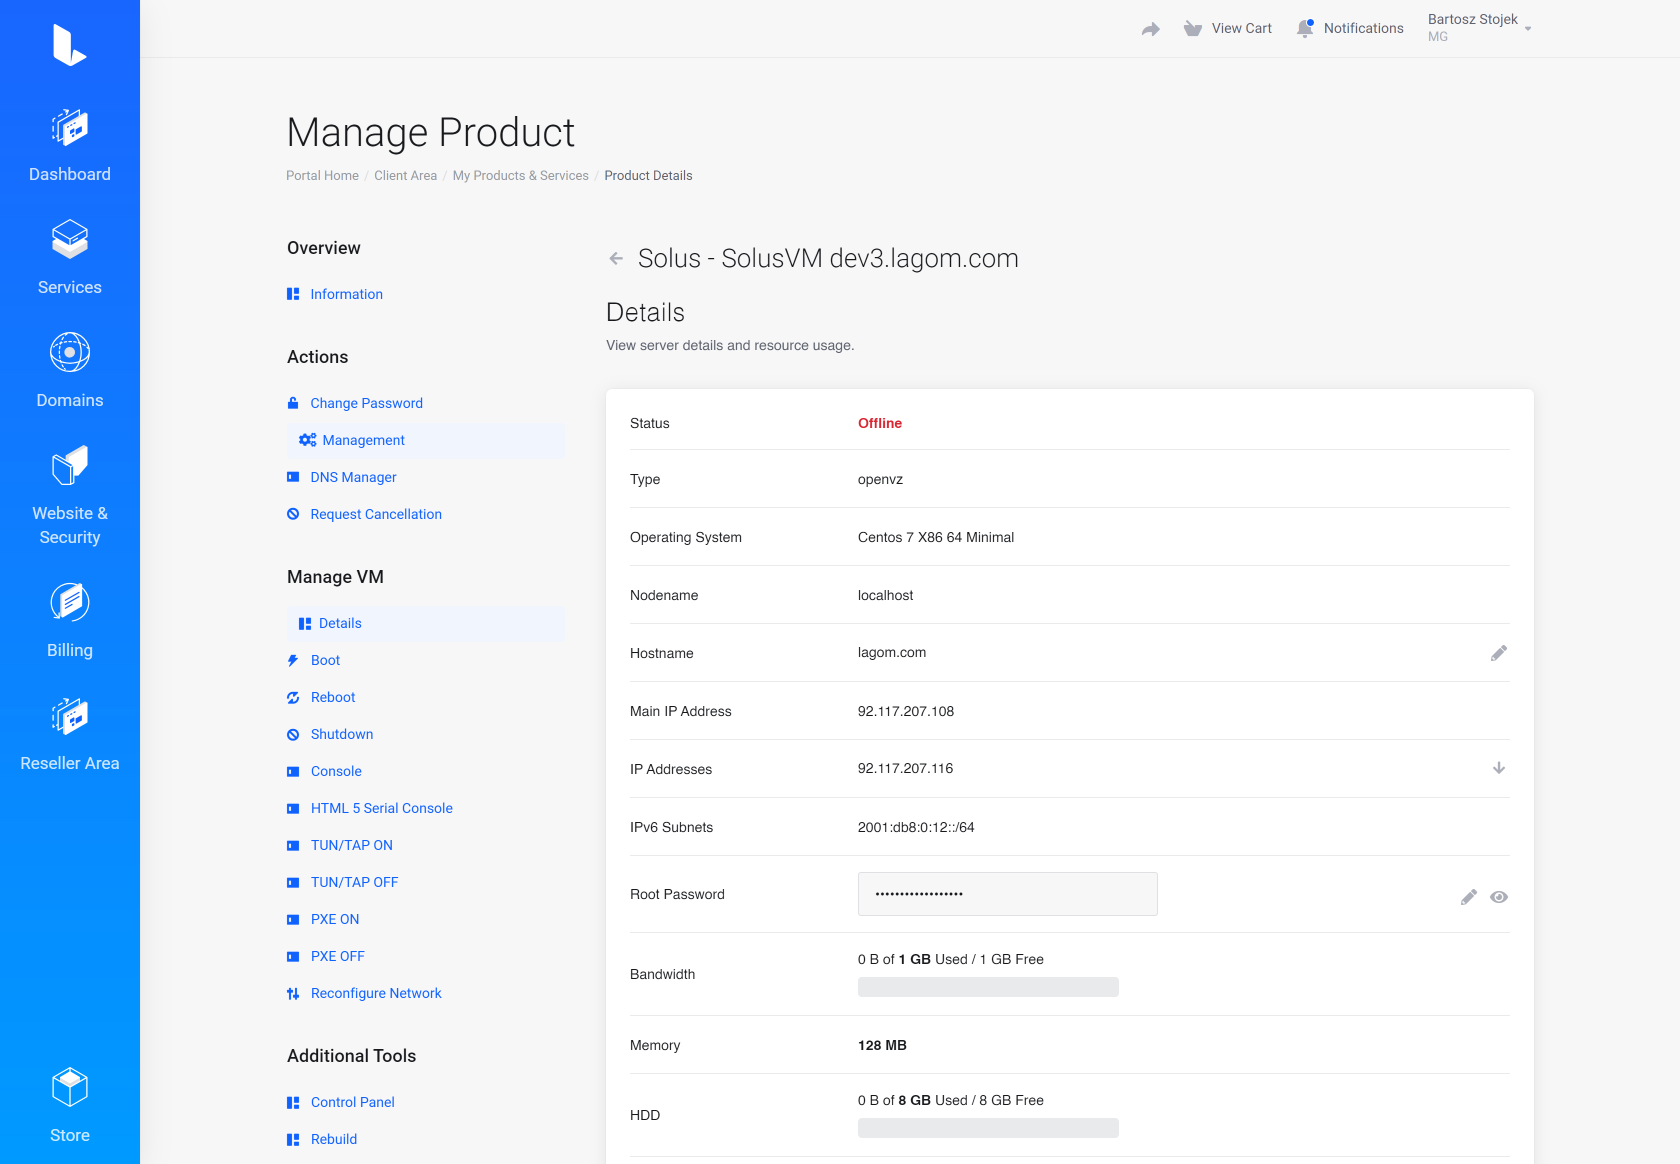
Task: Select TUN/TAP OFF
Action: point(355,882)
